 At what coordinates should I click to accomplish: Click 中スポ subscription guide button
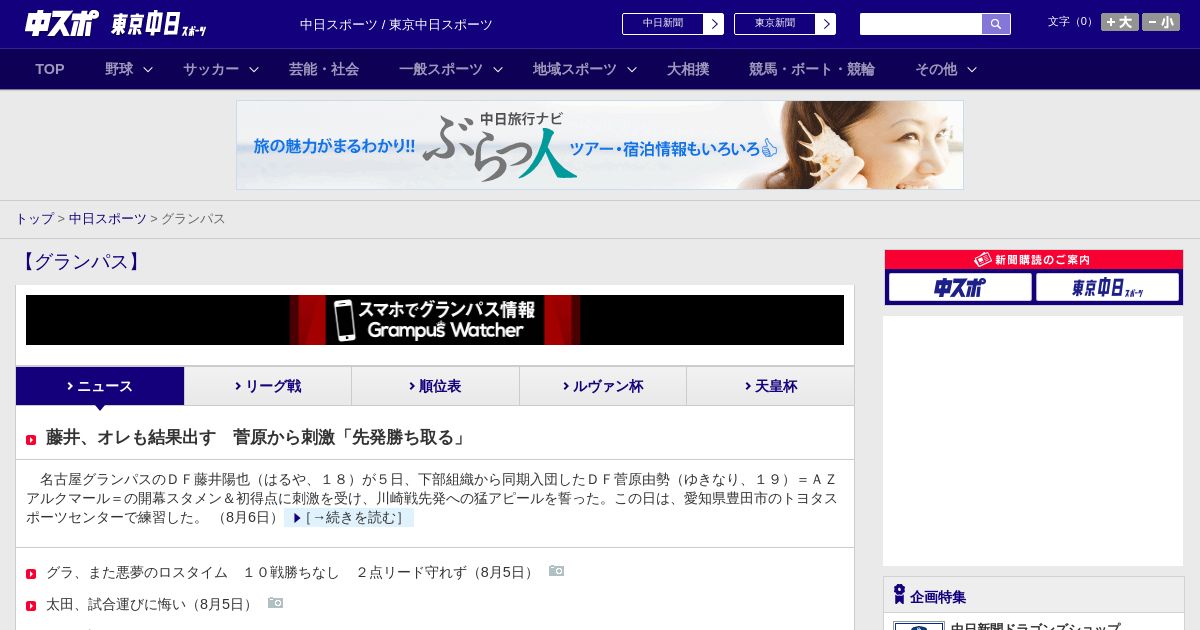[x=960, y=287]
